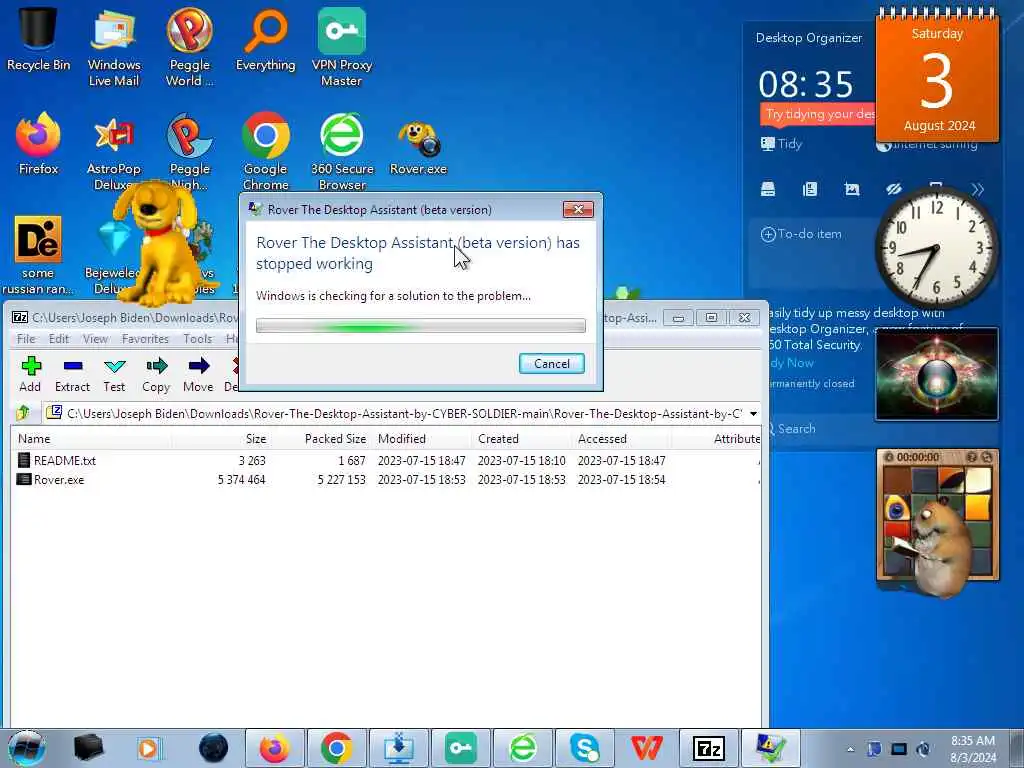This screenshot has width=1024, height=768.
Task: Click the Move tool in 7-Zip
Action: (198, 374)
